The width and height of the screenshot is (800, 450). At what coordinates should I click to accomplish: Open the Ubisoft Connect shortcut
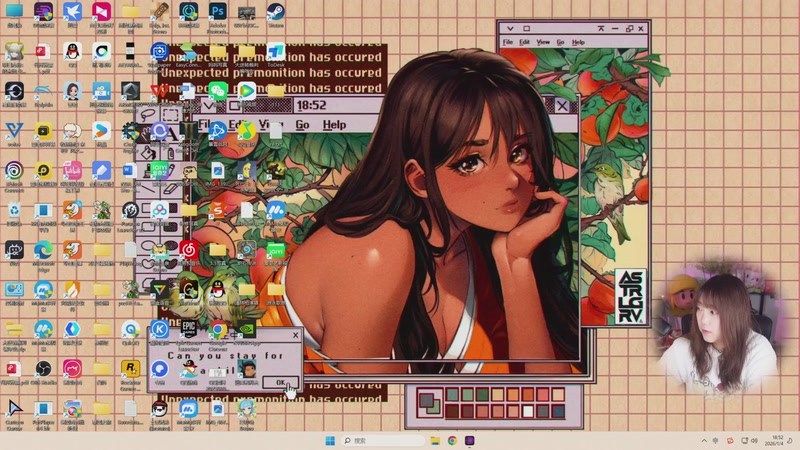14,171
